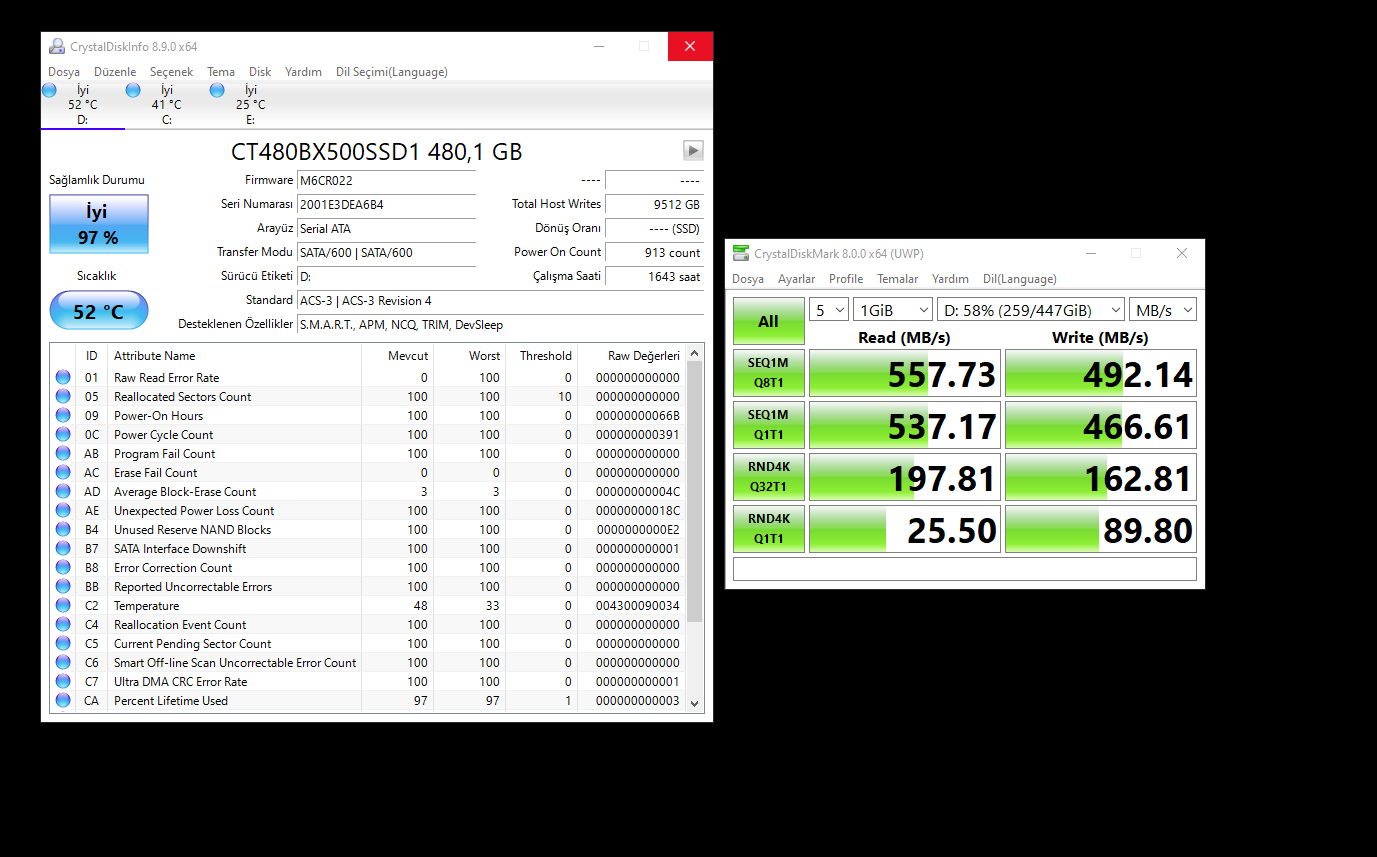Start the RND4K Q32T1 test

[768, 477]
